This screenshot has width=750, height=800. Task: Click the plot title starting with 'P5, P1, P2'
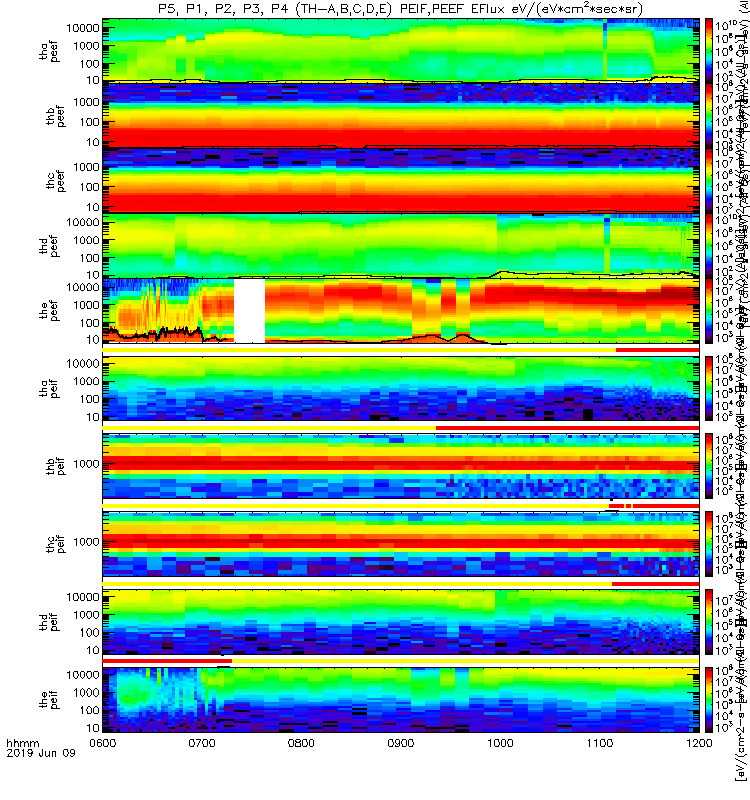(400, 9)
